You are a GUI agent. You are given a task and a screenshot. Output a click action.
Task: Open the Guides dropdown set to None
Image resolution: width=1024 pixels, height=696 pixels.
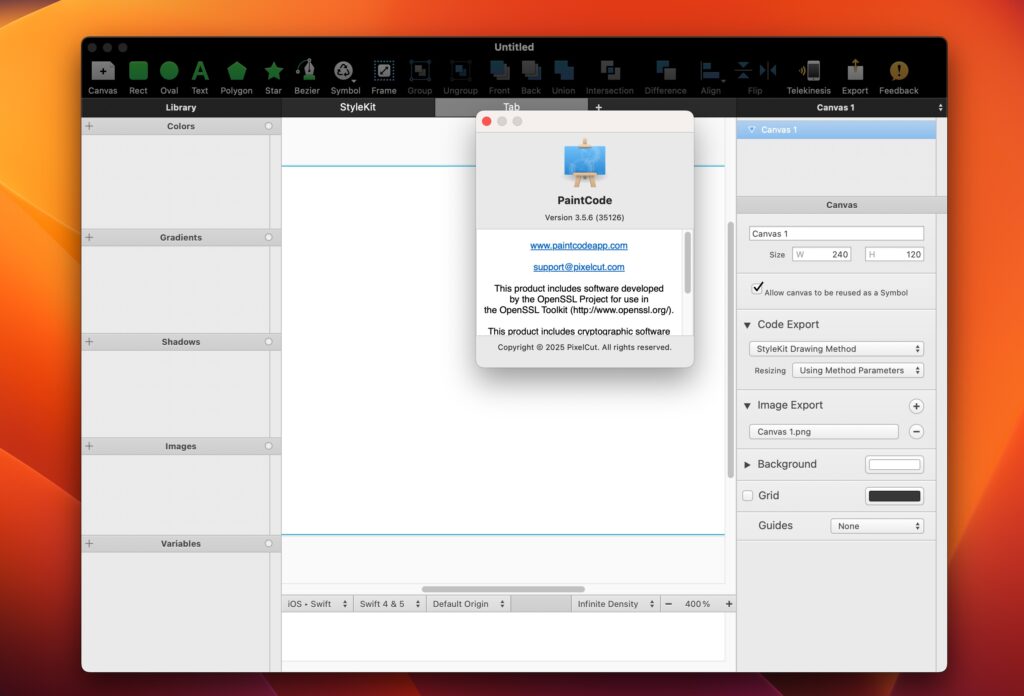(877, 525)
